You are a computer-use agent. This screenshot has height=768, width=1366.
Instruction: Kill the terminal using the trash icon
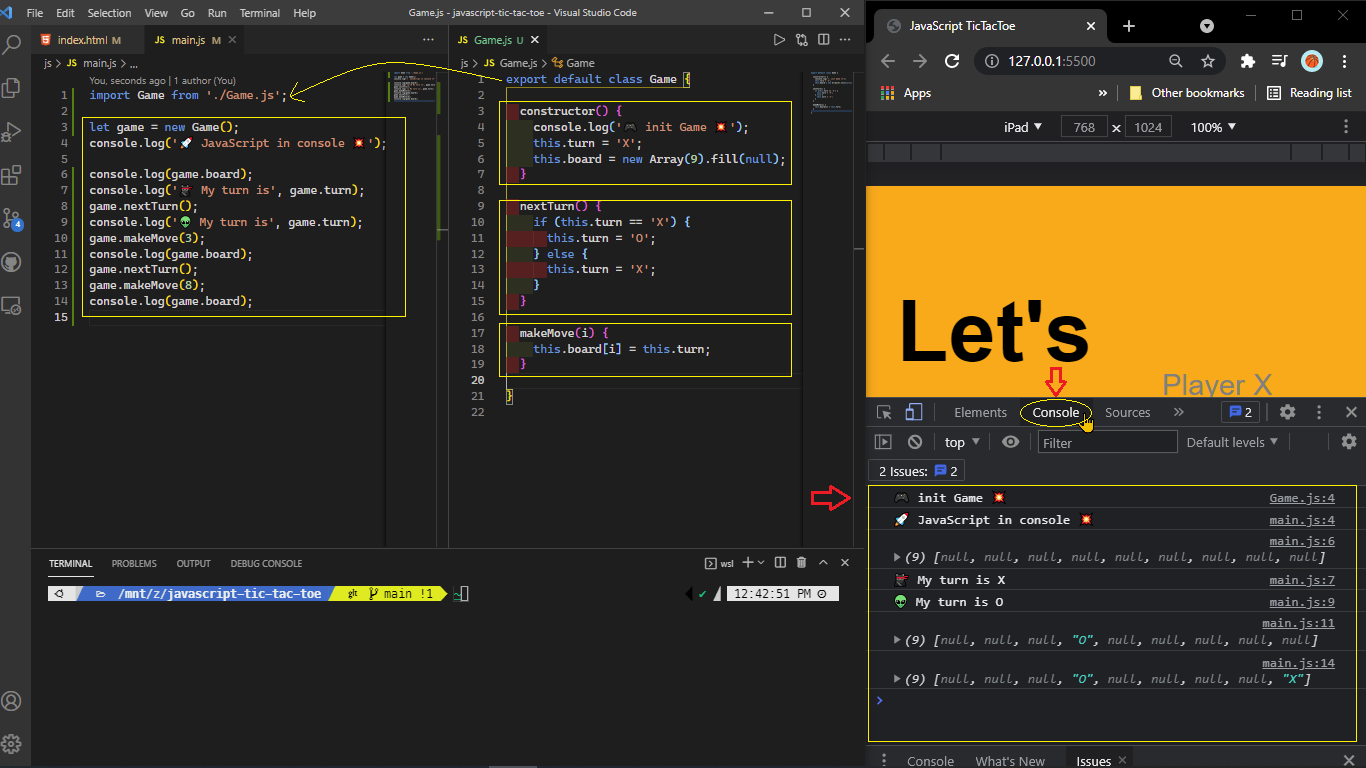801,563
